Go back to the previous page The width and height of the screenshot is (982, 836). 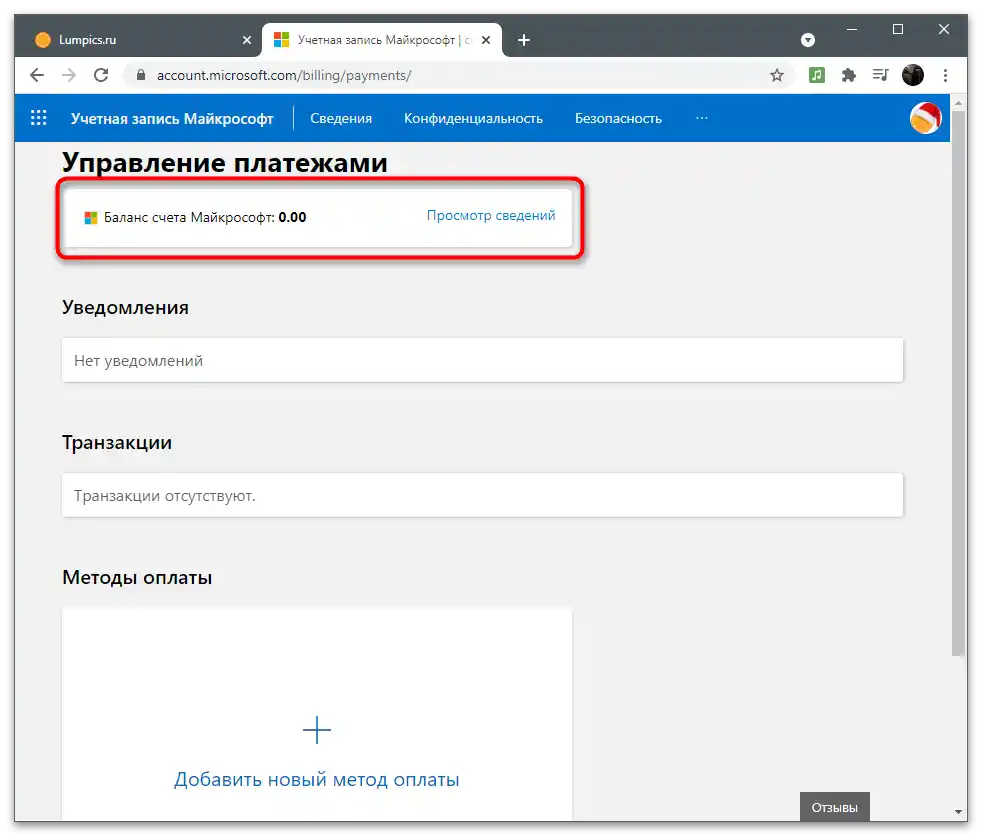pyautogui.click(x=37, y=75)
